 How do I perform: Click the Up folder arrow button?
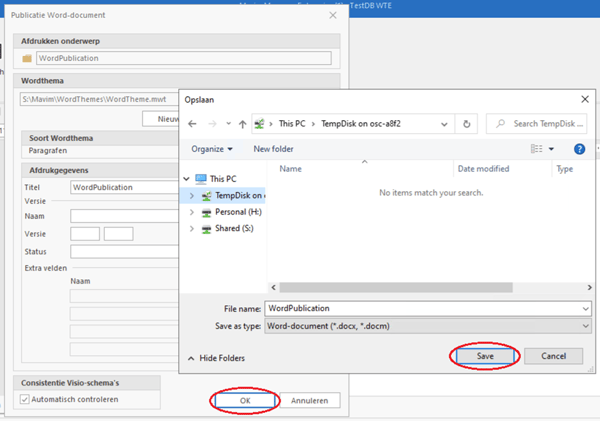242,124
